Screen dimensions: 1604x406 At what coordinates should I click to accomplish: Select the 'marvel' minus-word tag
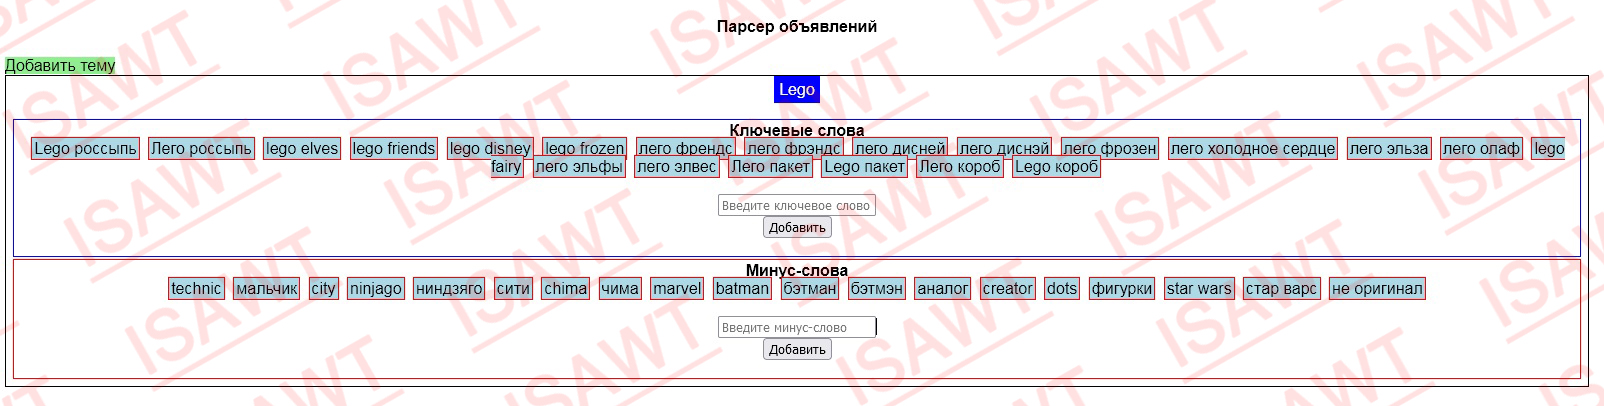(677, 288)
